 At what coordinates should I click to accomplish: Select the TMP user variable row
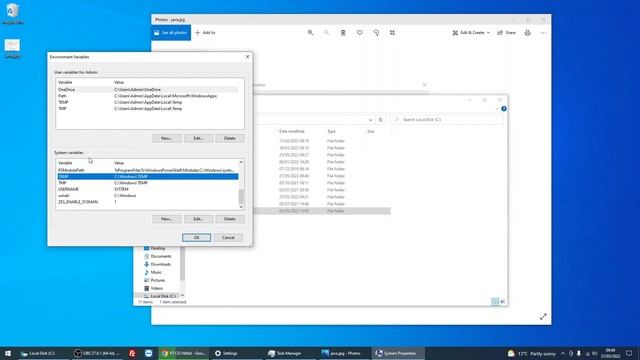point(147,109)
